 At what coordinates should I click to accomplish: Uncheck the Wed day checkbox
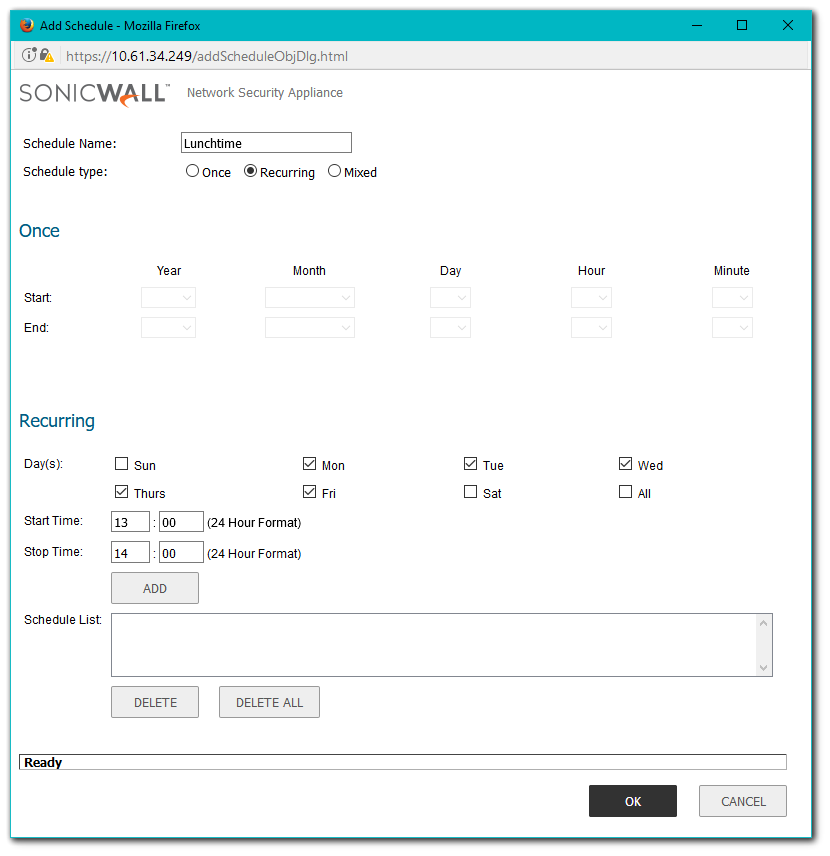click(x=626, y=464)
